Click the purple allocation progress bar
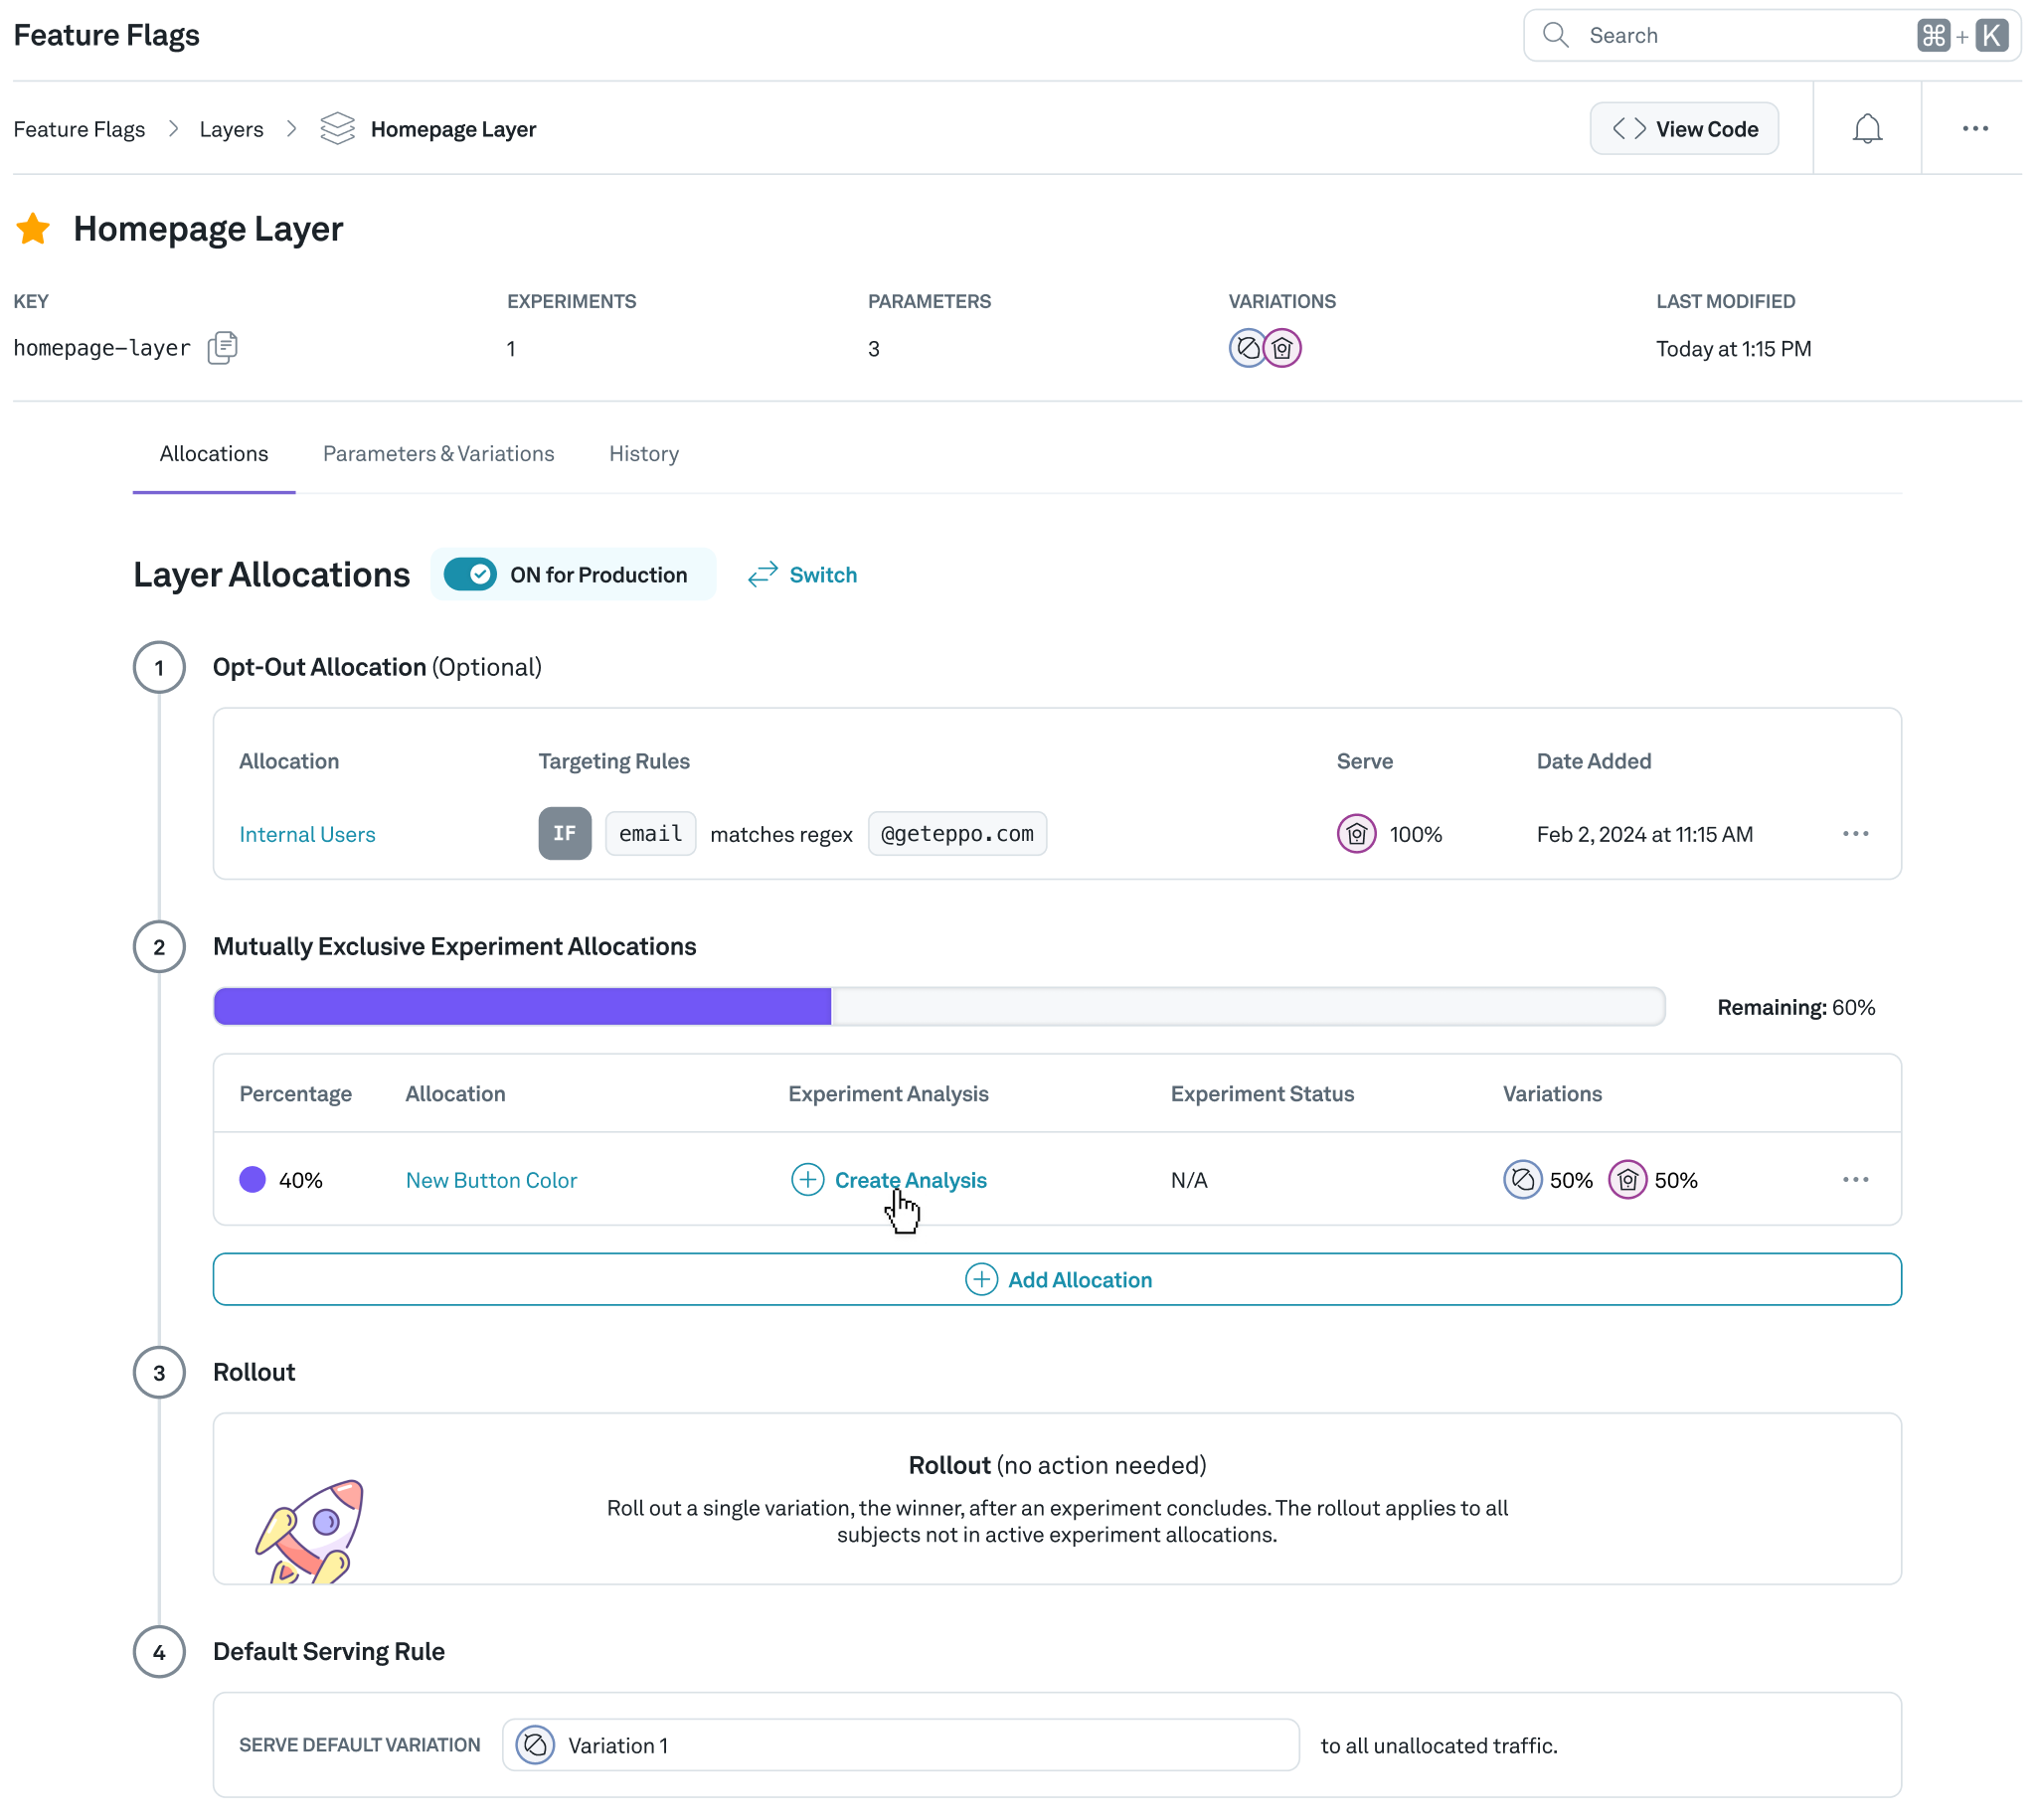The image size is (2039, 1820). [x=522, y=1006]
